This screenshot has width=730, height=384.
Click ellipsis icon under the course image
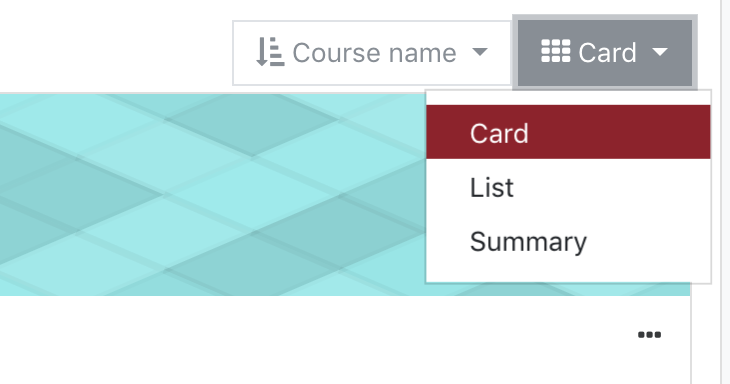click(649, 335)
